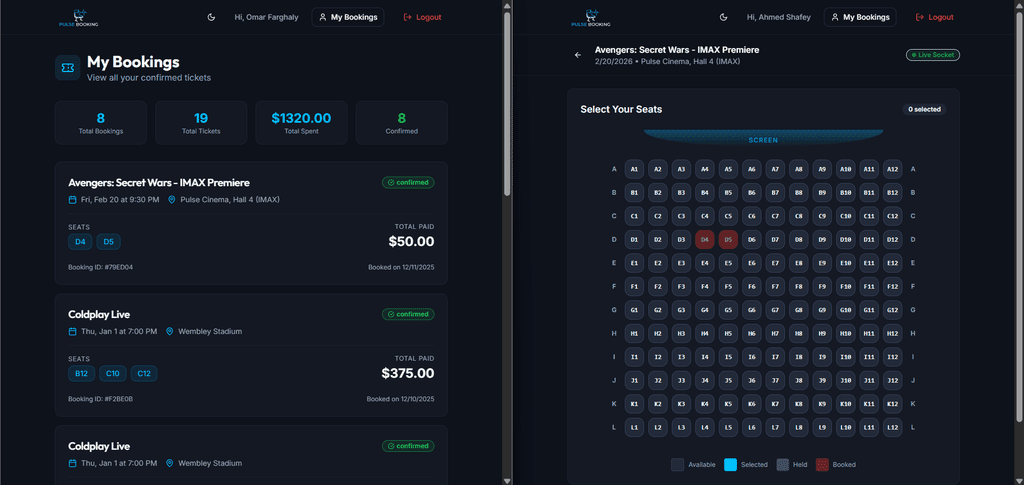Click the Total Bookings stat card

pyautogui.click(x=101, y=123)
